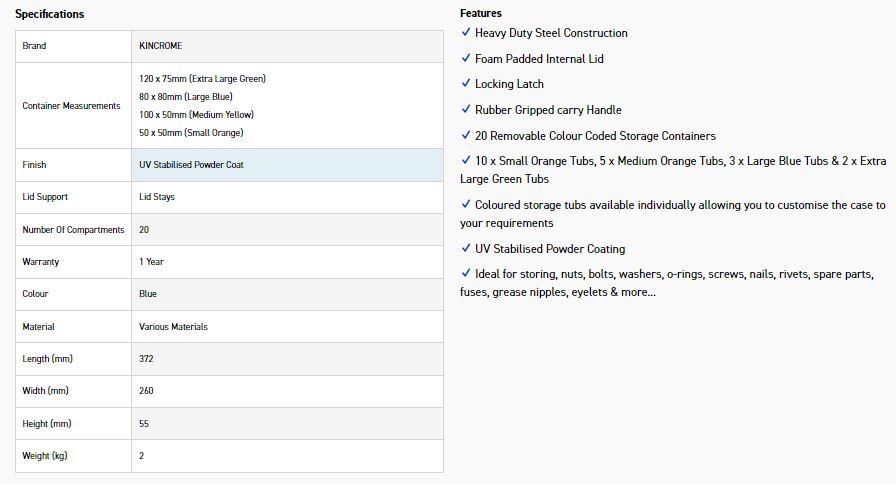Select the Number Of Compartments label
896x484 pixels.
tap(73, 230)
